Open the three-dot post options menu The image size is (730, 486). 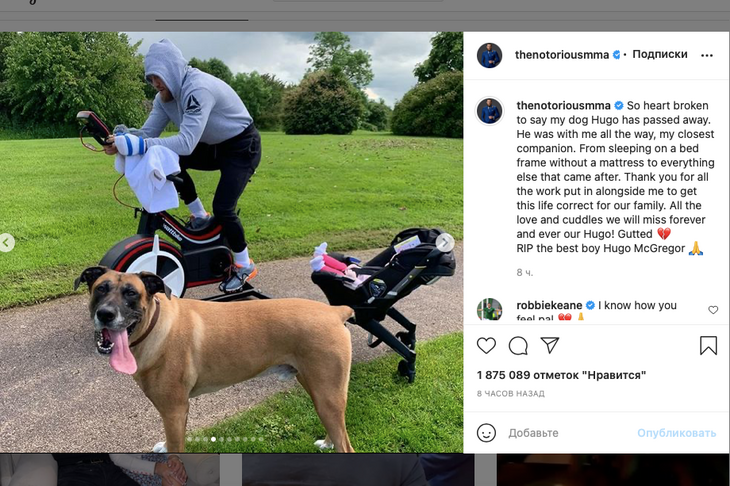pos(707,55)
